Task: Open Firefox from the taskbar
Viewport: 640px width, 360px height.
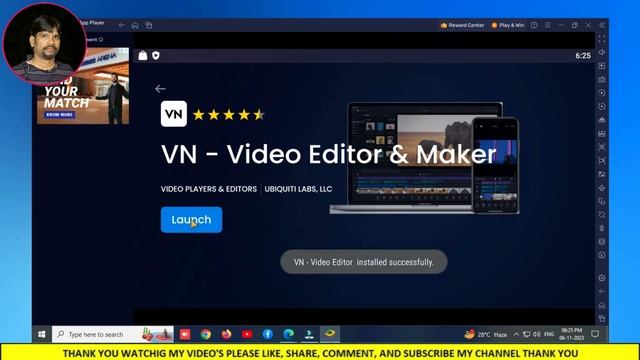Action: click(227, 334)
